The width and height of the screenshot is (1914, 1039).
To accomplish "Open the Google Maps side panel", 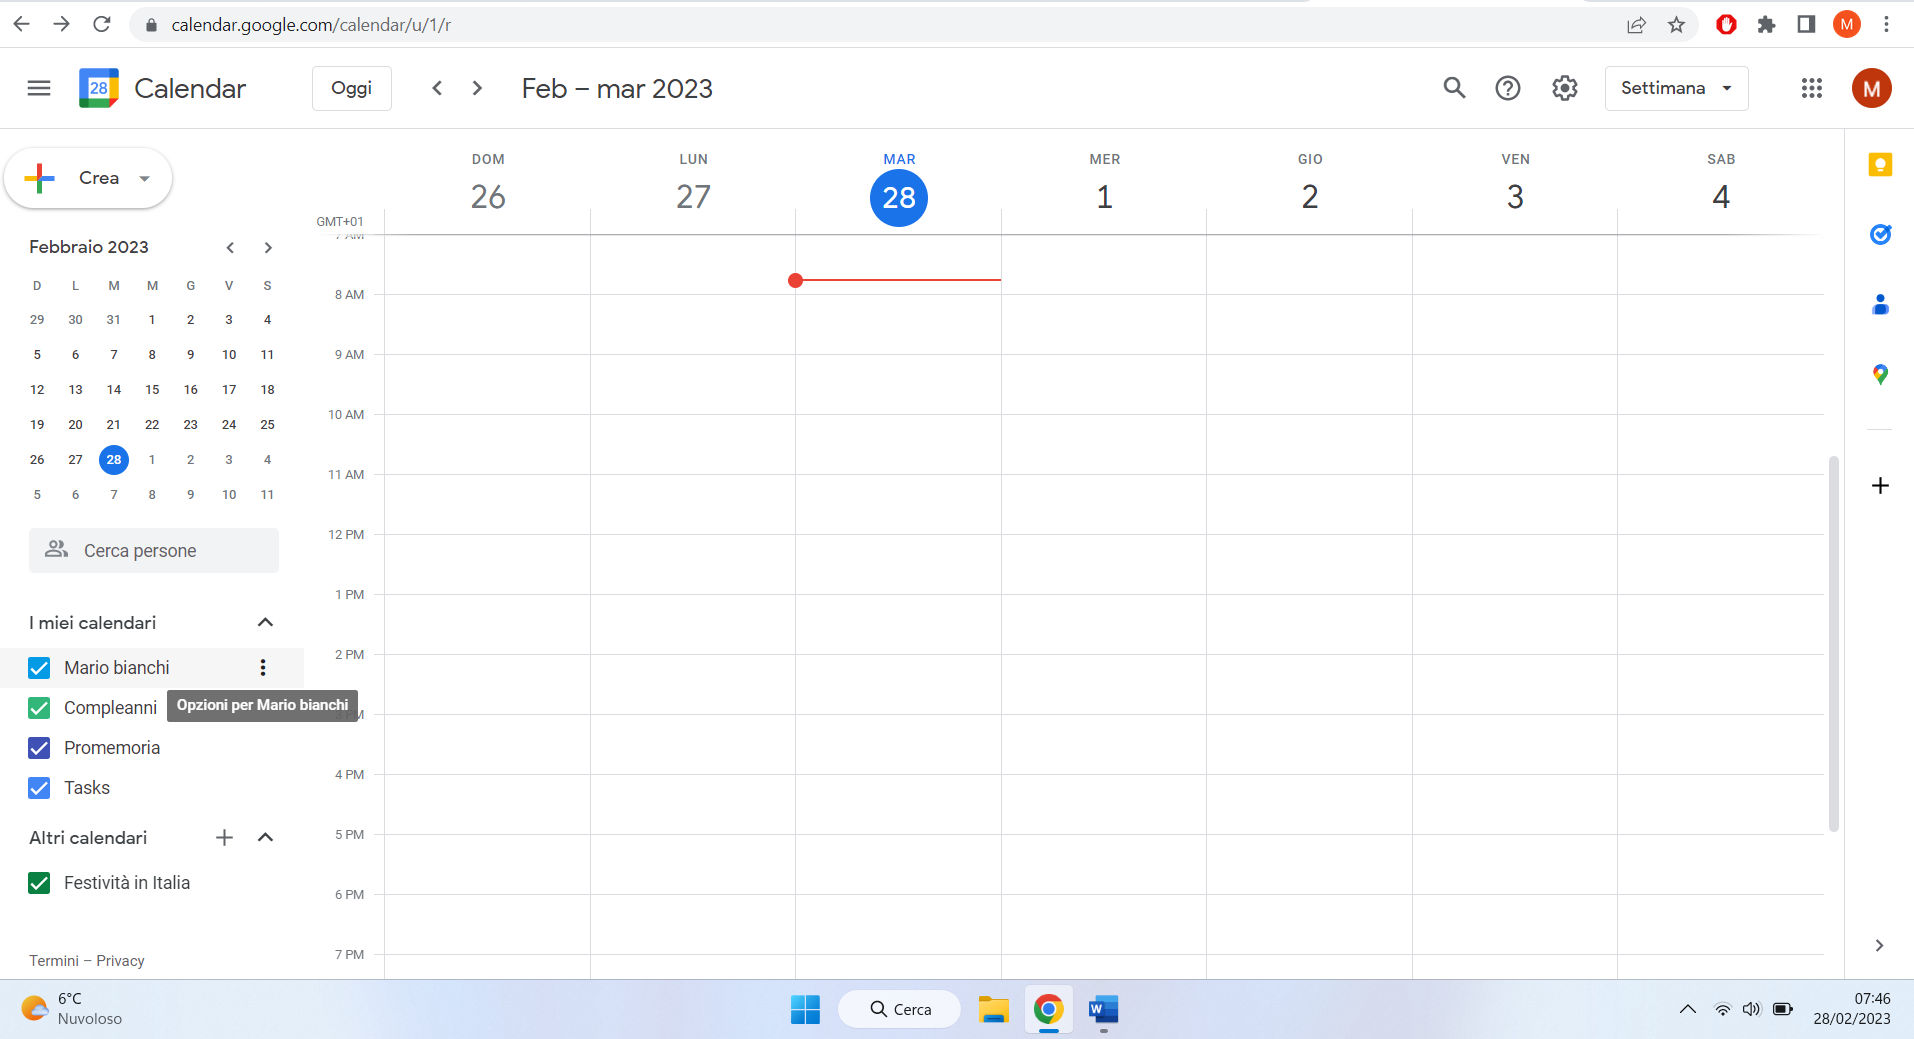I will 1880,375.
